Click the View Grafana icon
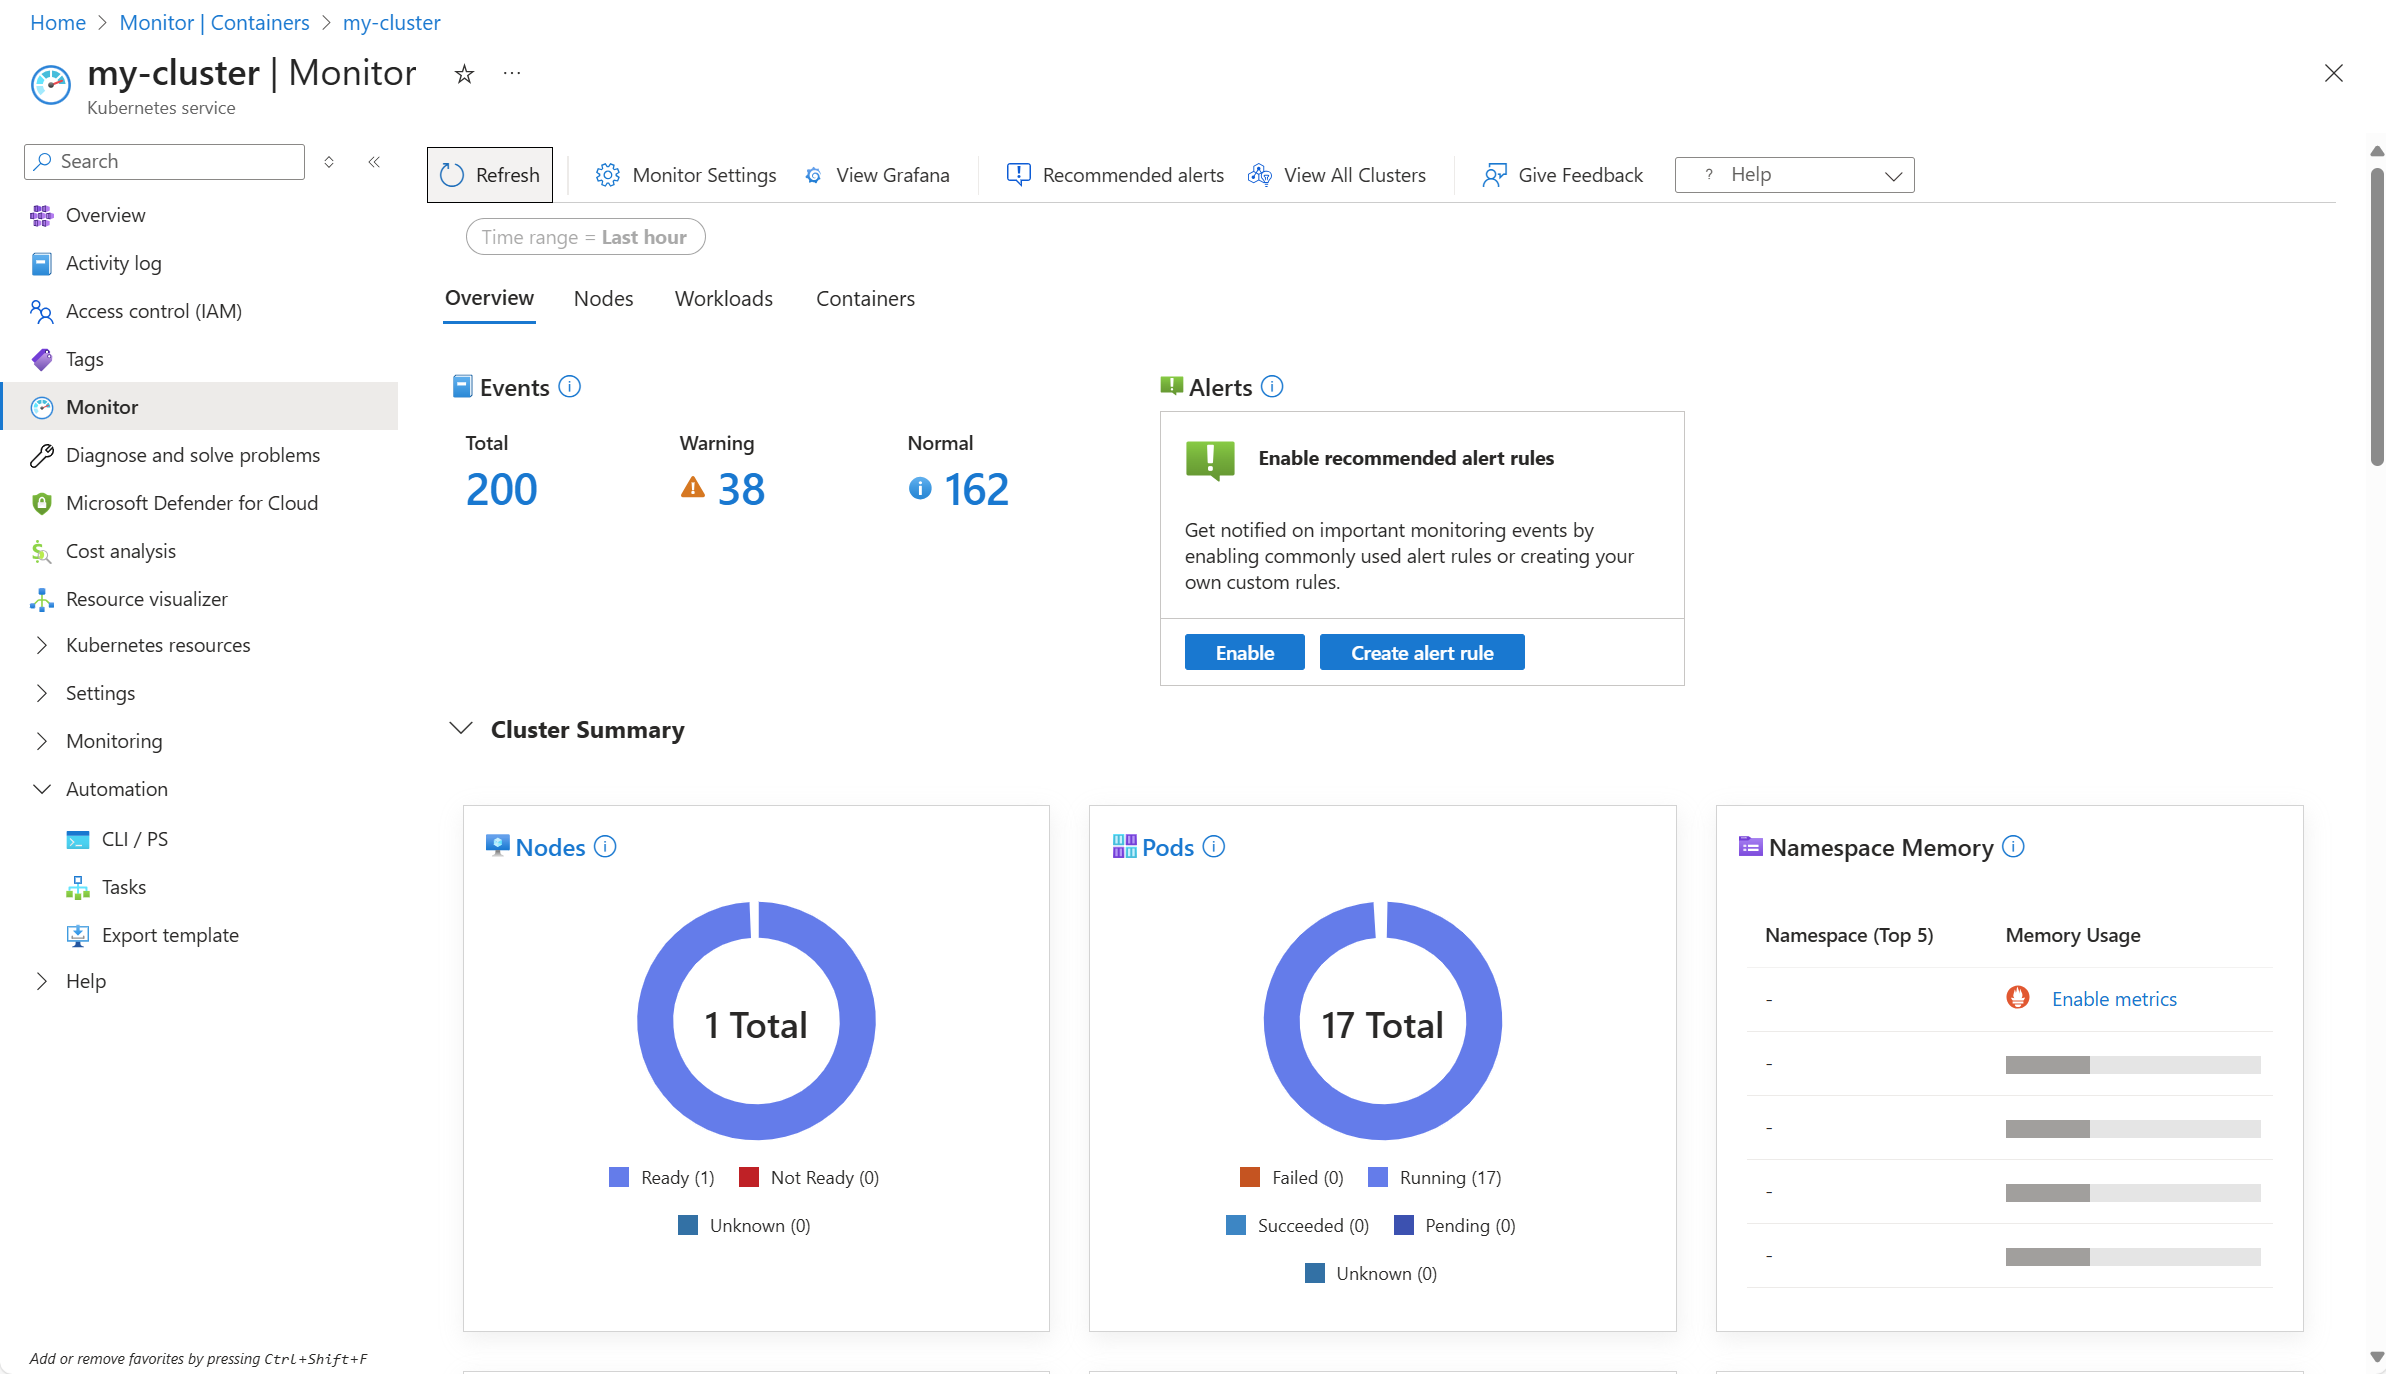 [814, 175]
